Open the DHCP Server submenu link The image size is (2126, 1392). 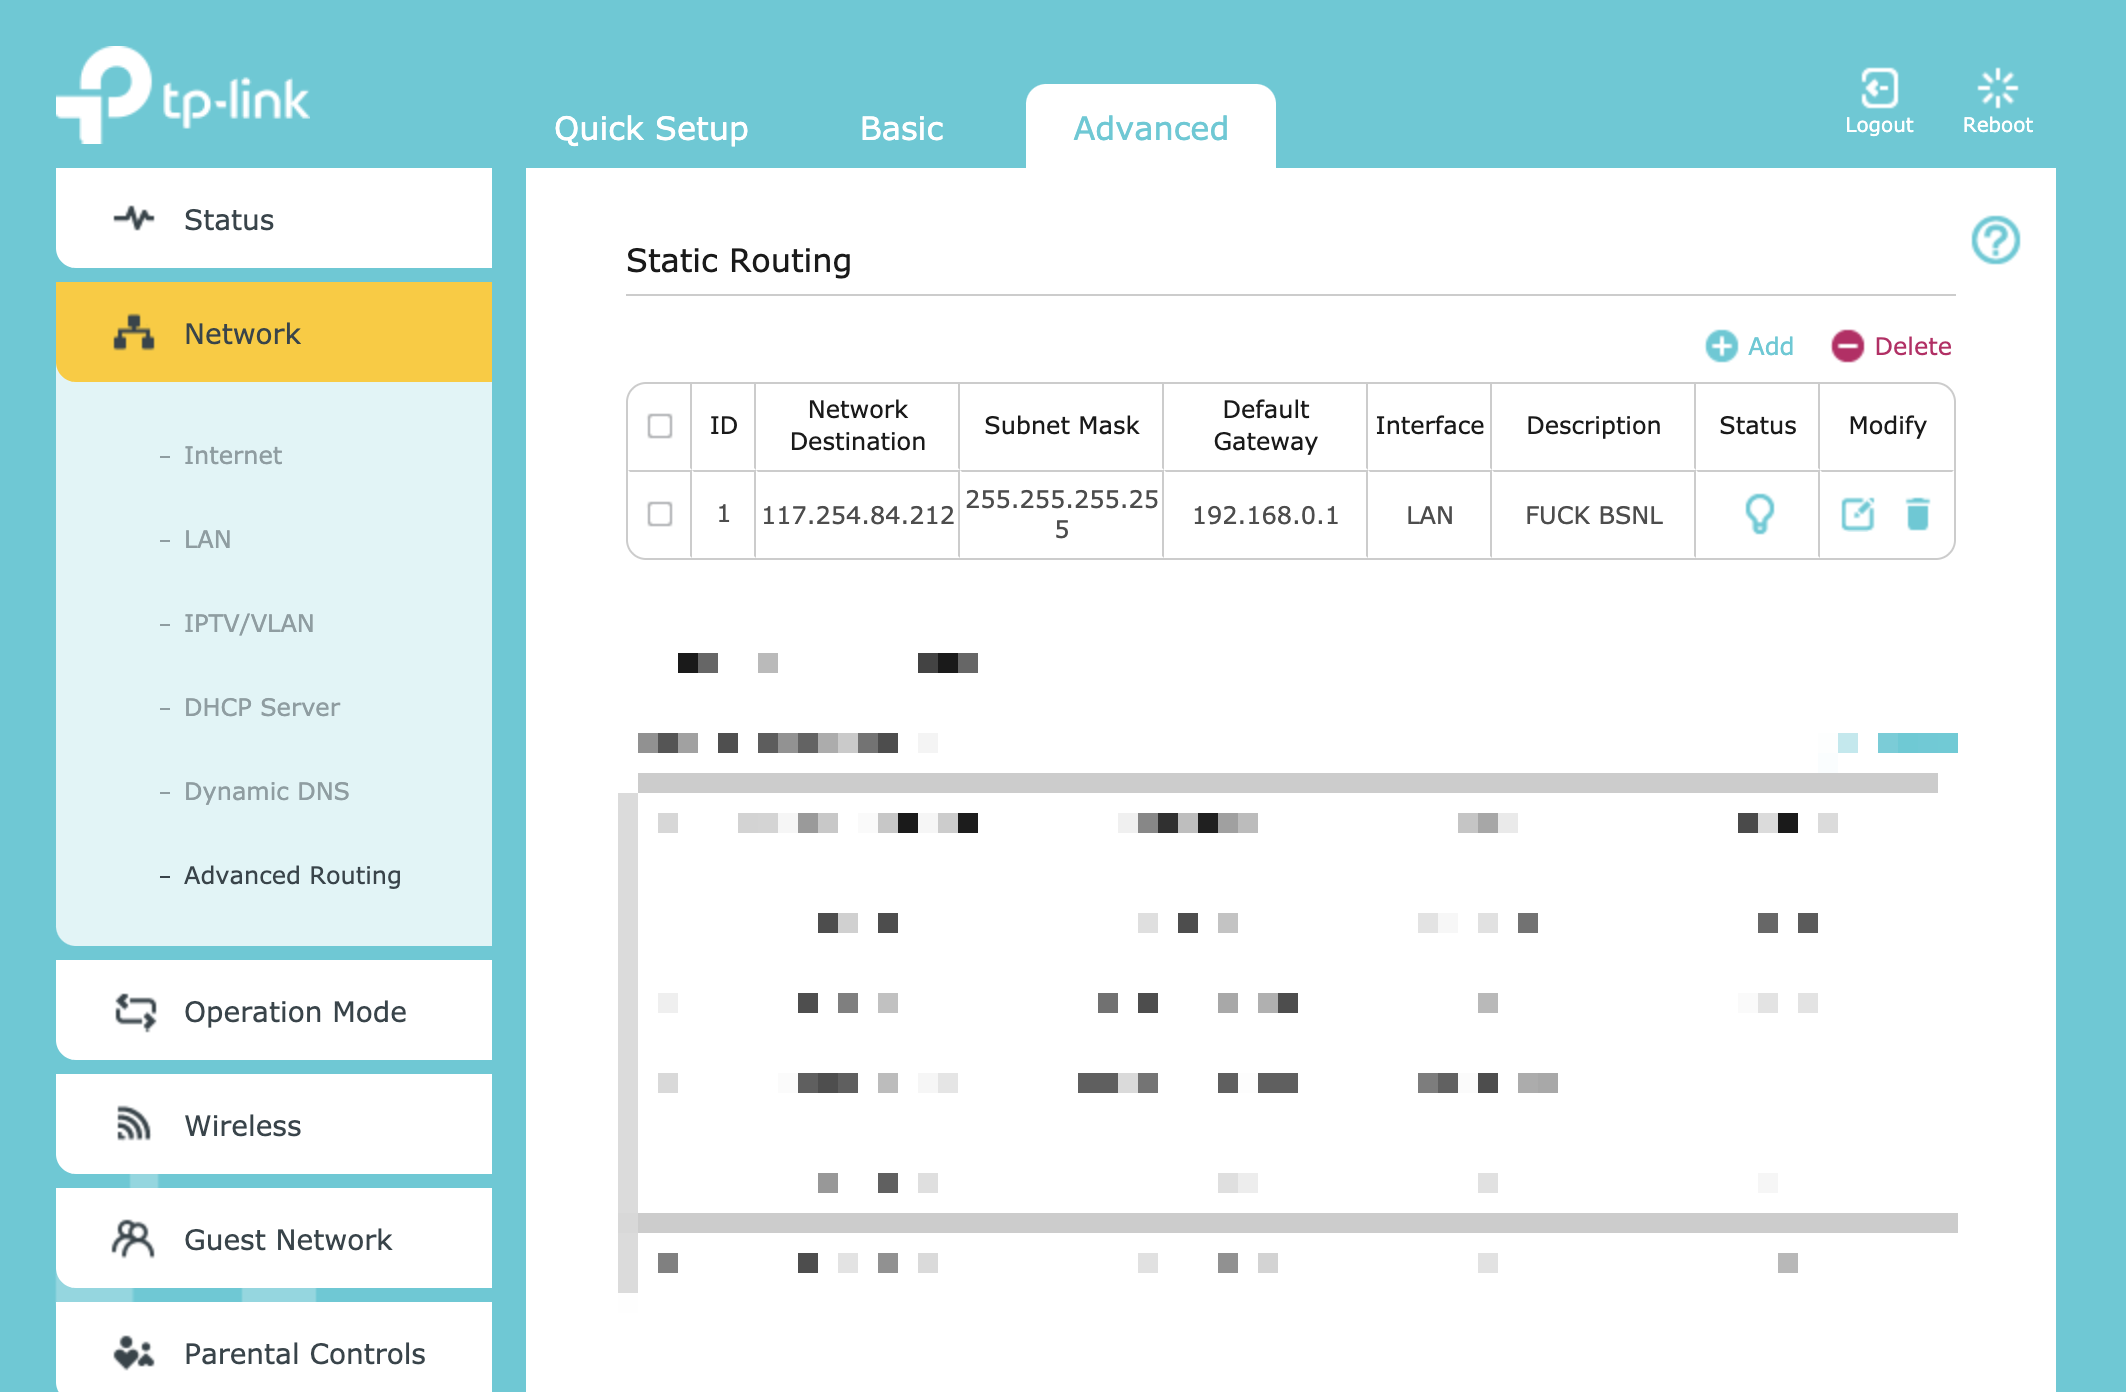pos(261,707)
